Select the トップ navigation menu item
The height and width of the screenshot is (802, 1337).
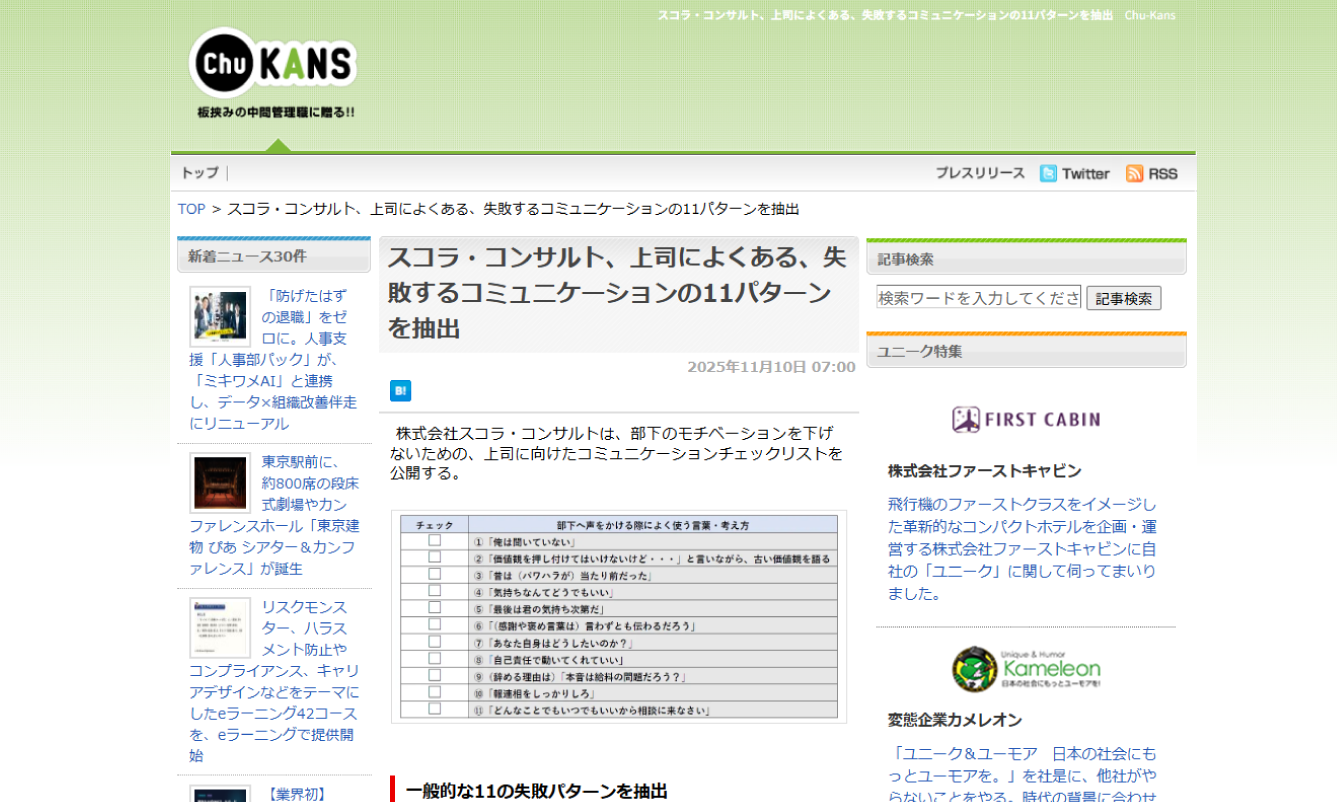click(200, 173)
